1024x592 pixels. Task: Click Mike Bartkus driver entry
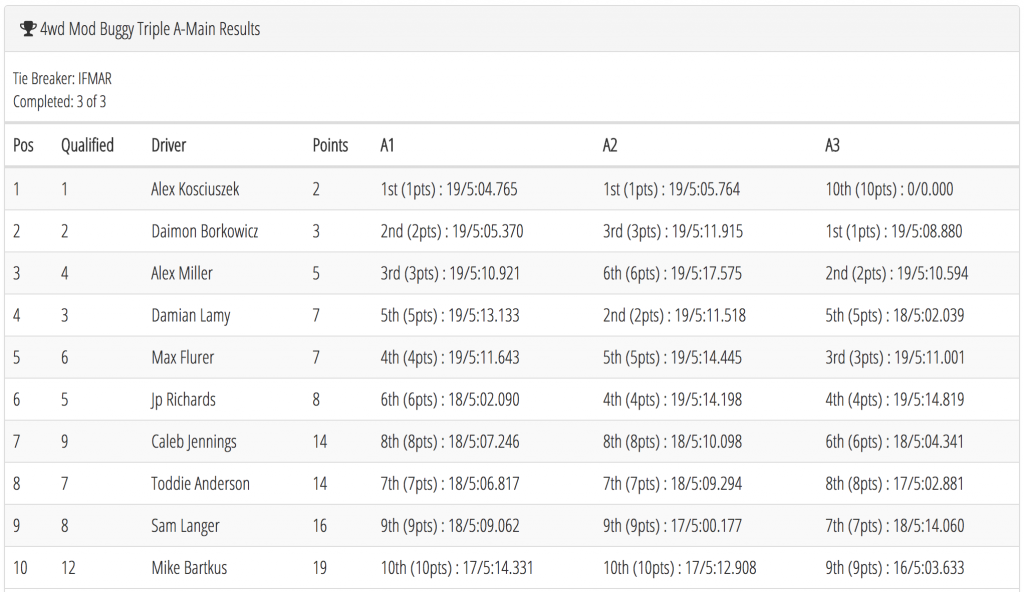coord(189,568)
